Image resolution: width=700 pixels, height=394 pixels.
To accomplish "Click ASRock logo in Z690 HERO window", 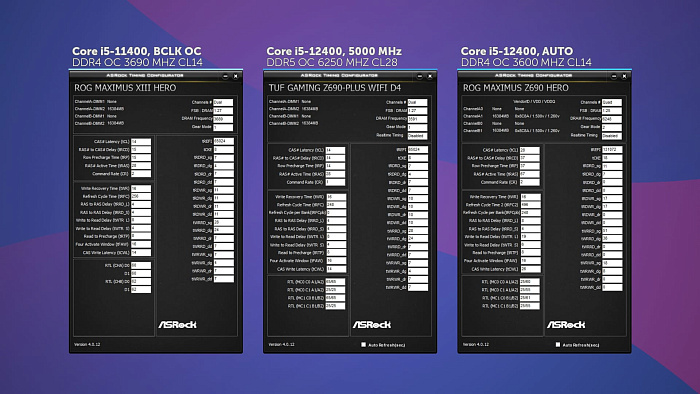I will 566,324.
